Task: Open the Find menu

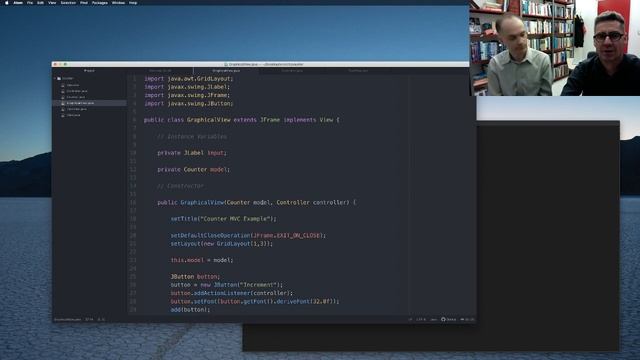Action: pos(84,2)
